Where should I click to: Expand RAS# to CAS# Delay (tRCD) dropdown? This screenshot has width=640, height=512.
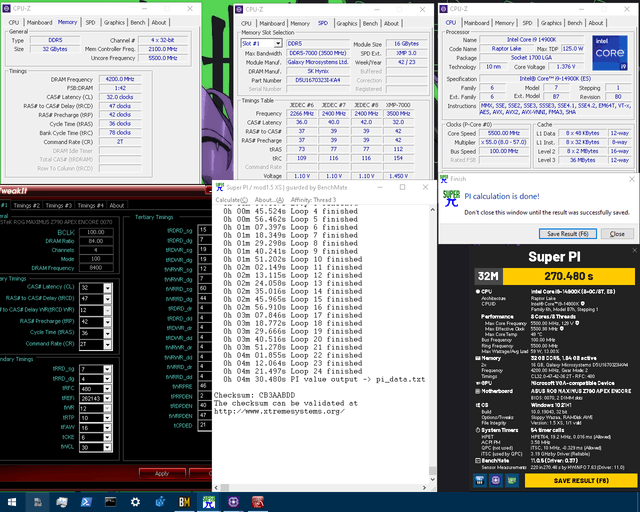coord(107,299)
